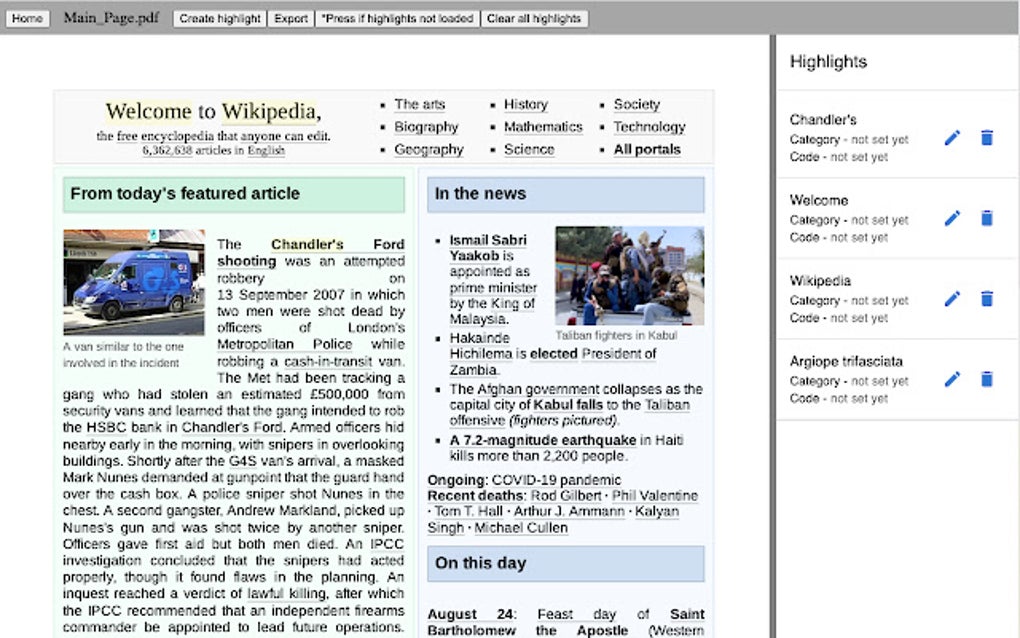Open the Technology portal link
The image size is (1020, 638).
coord(649,127)
